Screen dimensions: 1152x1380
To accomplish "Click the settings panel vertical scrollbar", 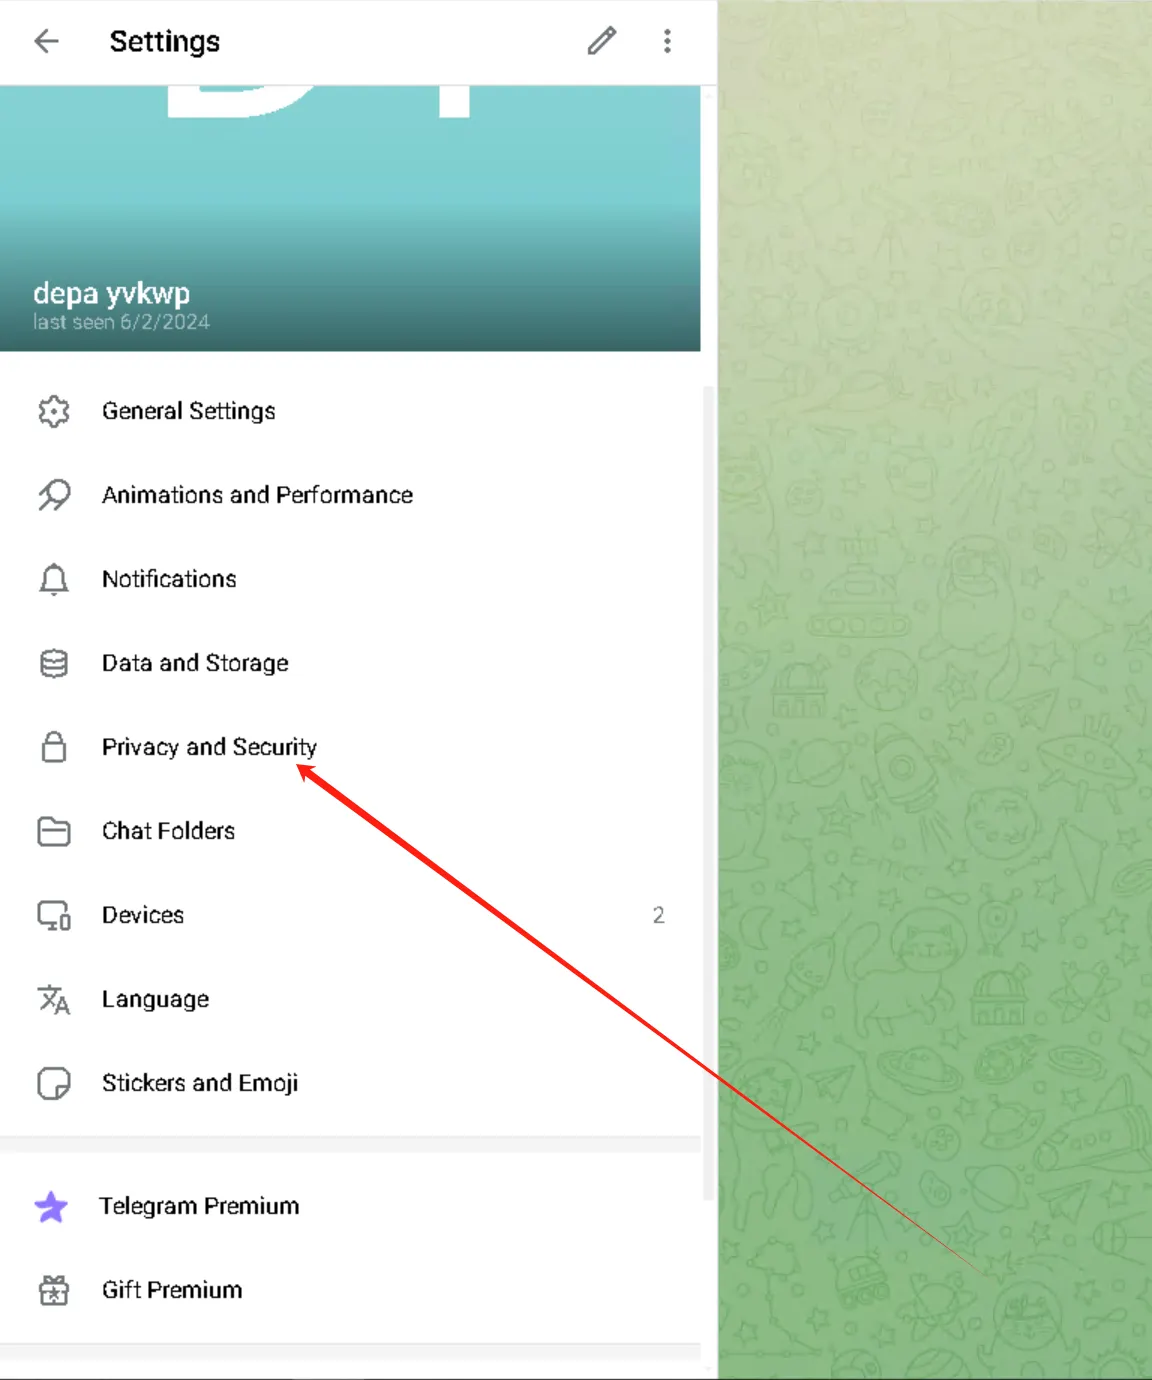I will click(x=708, y=792).
